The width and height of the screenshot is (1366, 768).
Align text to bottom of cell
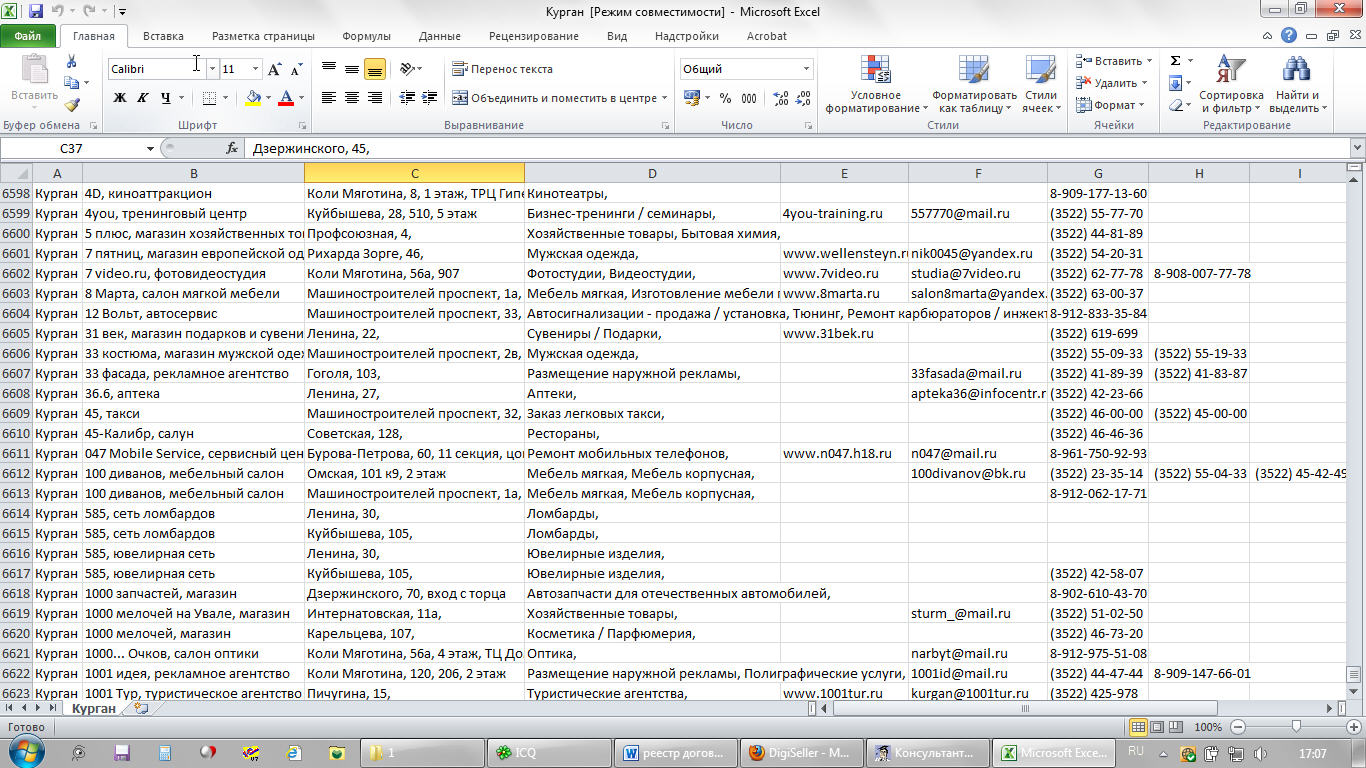[375, 69]
